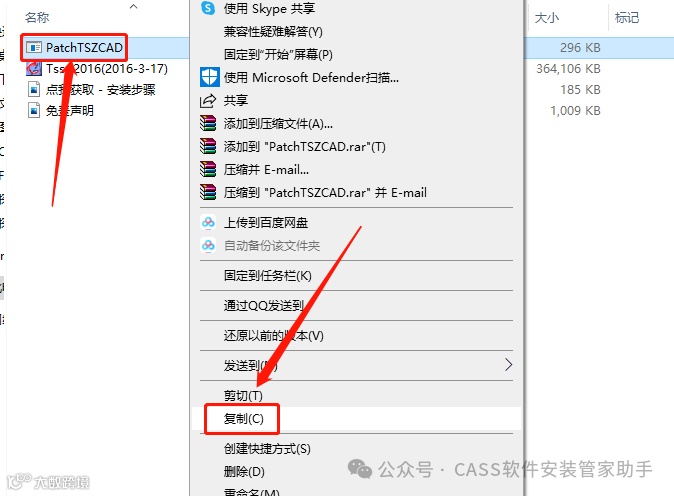Click the 大小 column header
This screenshot has width=674, height=496.
546,18
